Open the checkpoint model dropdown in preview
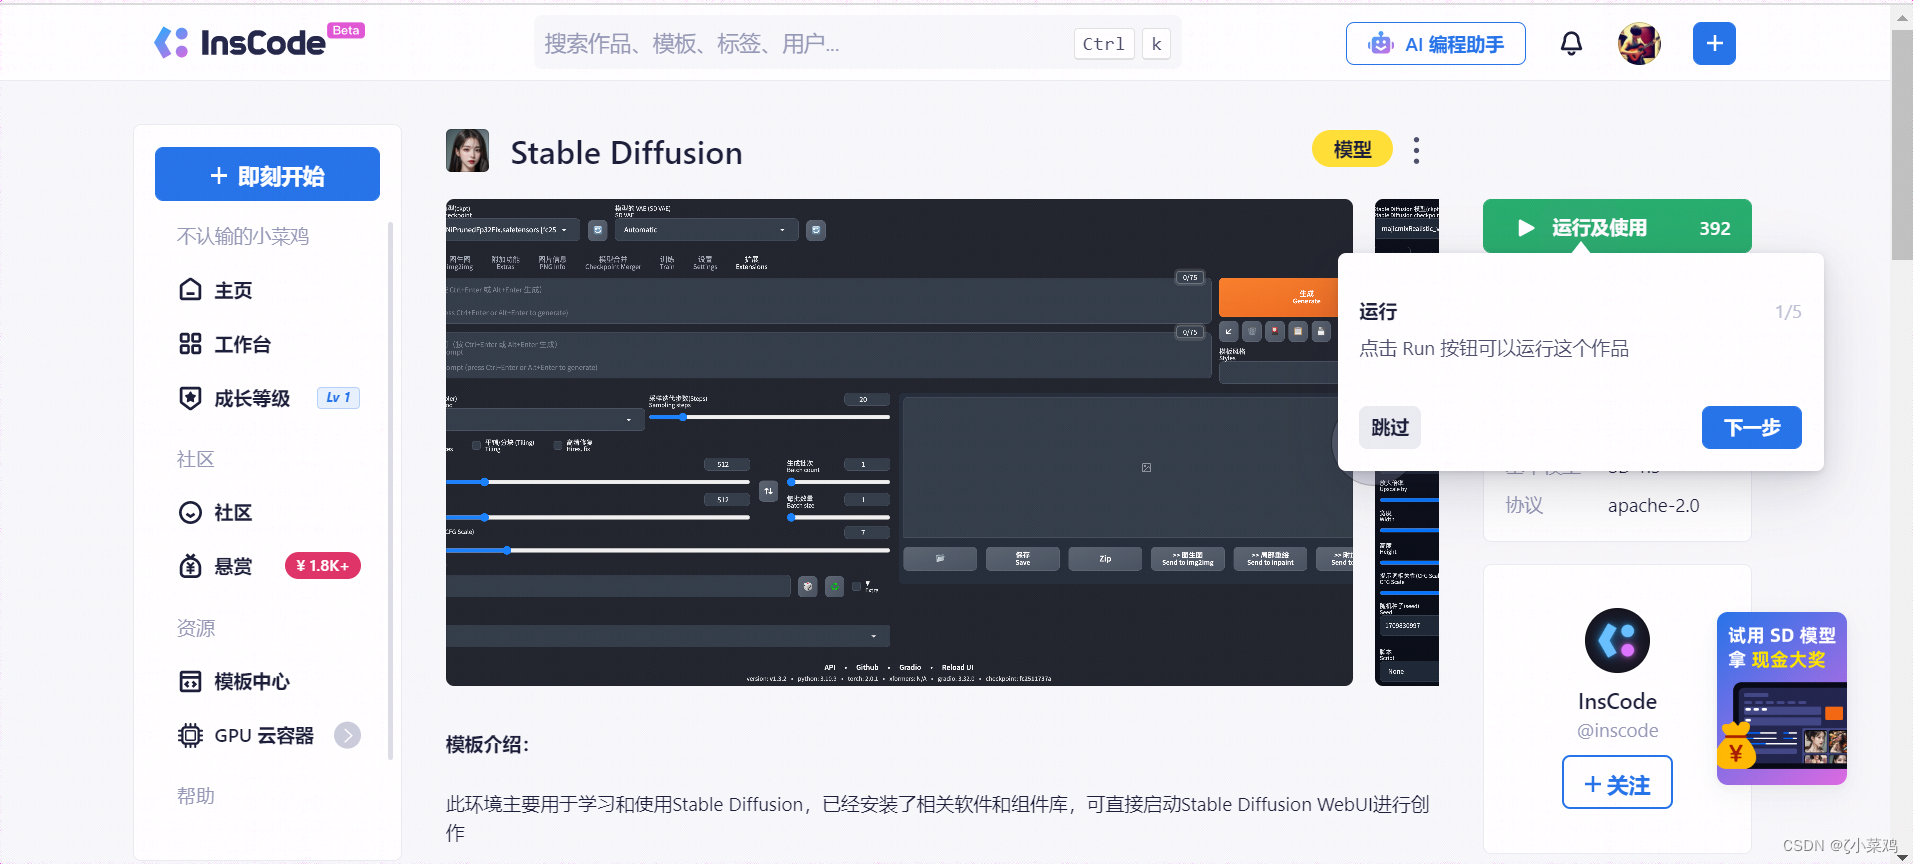 512,230
